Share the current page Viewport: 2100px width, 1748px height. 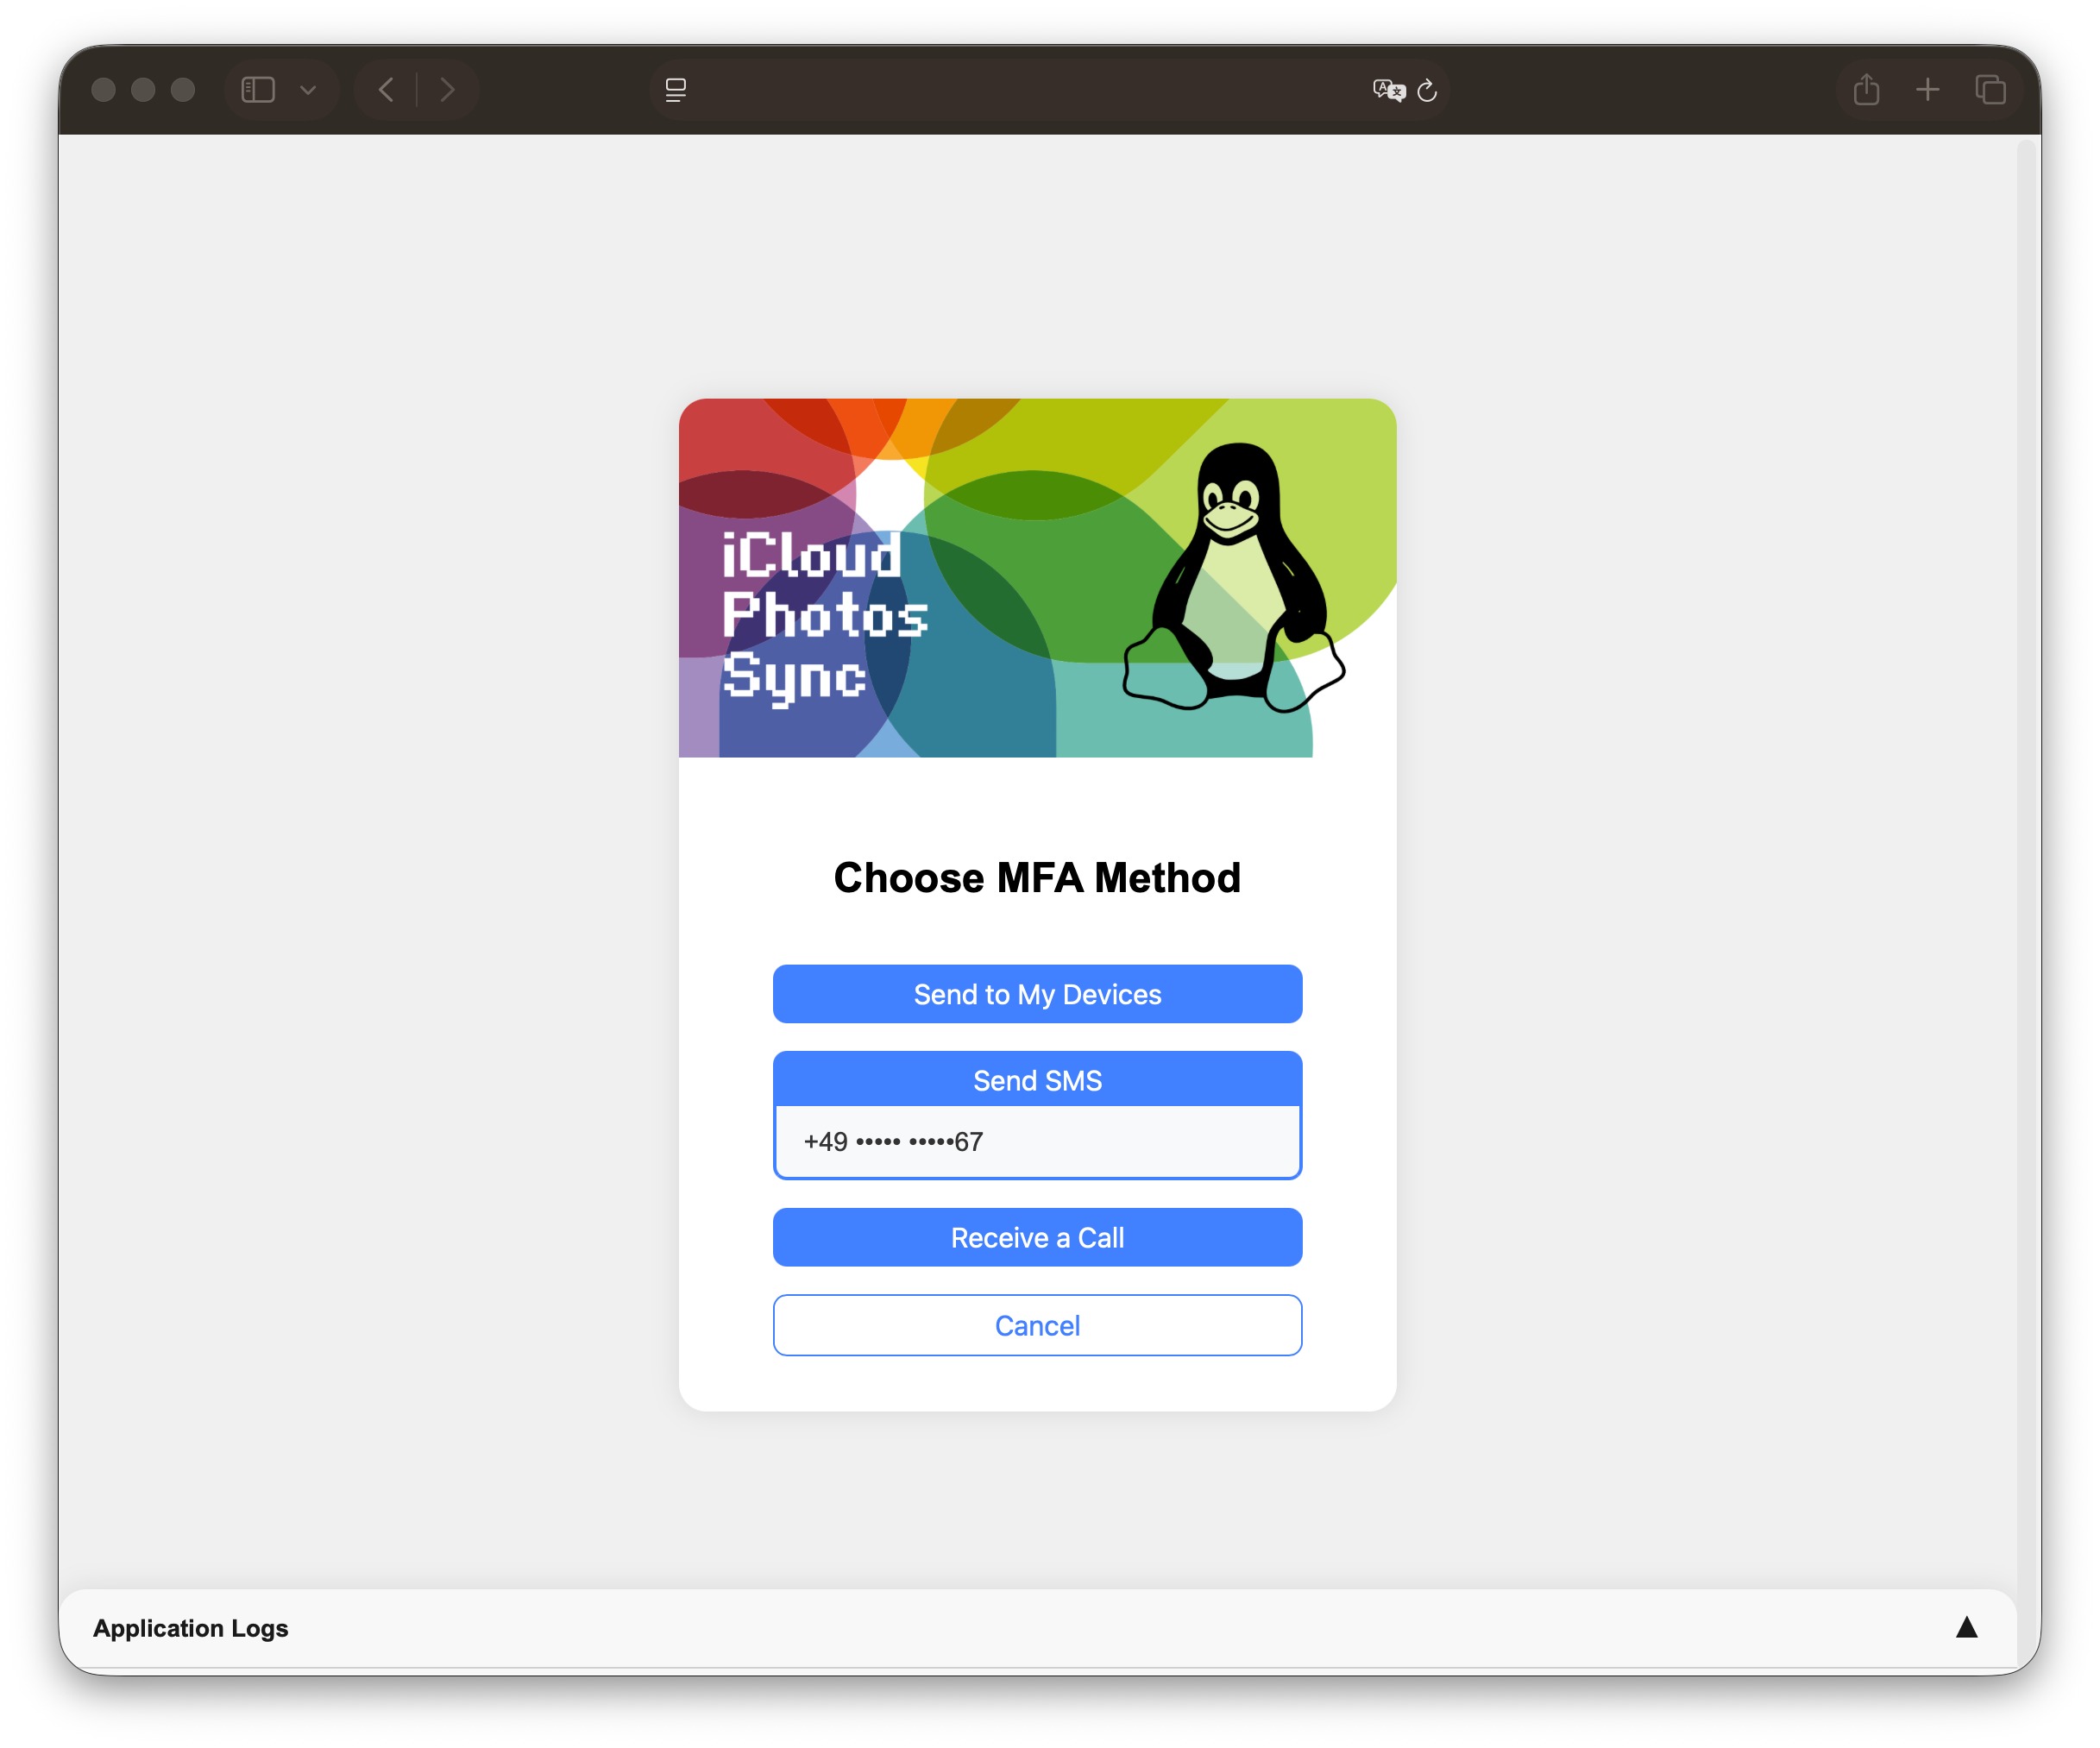[1866, 89]
